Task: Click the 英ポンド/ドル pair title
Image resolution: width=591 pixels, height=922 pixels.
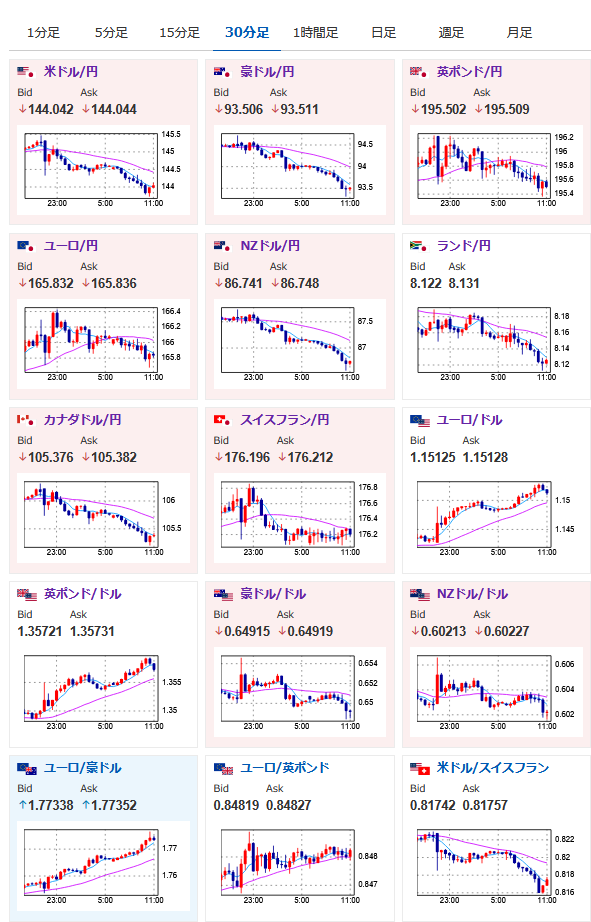Action: [x=82, y=594]
